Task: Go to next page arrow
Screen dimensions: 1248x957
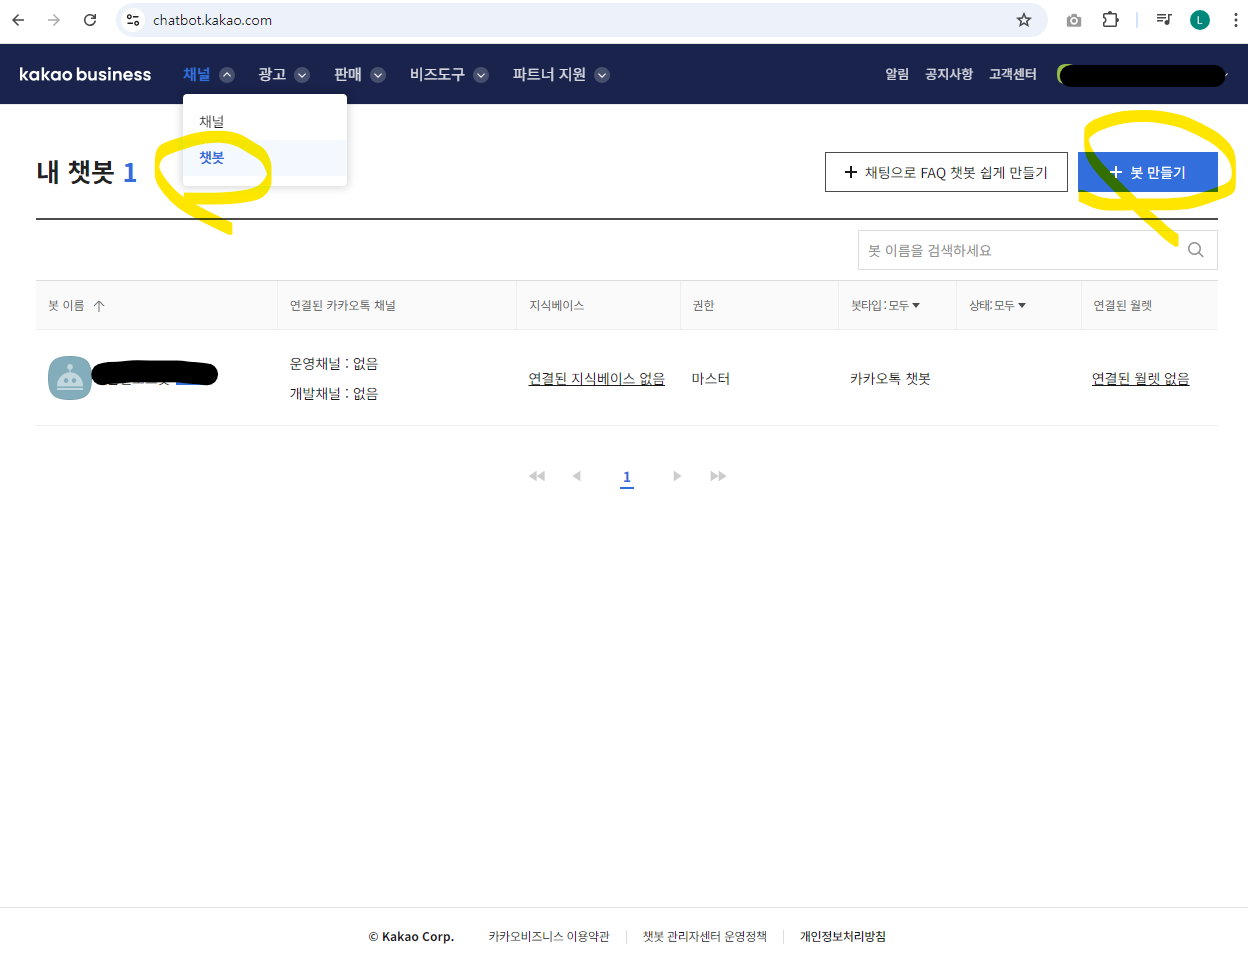Action: [x=677, y=476]
